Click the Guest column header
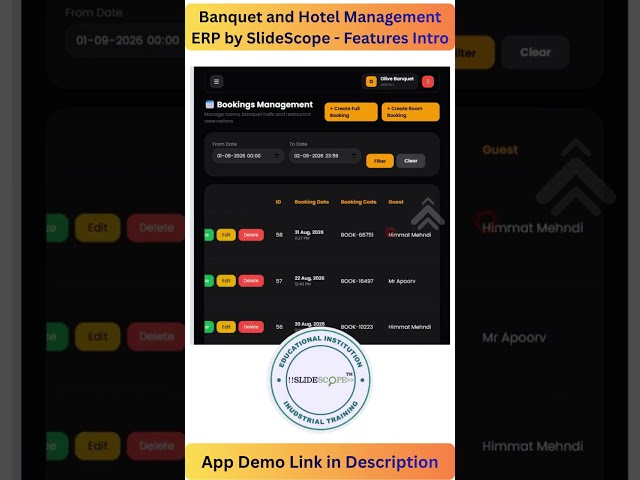The height and width of the screenshot is (480, 640). [396, 202]
